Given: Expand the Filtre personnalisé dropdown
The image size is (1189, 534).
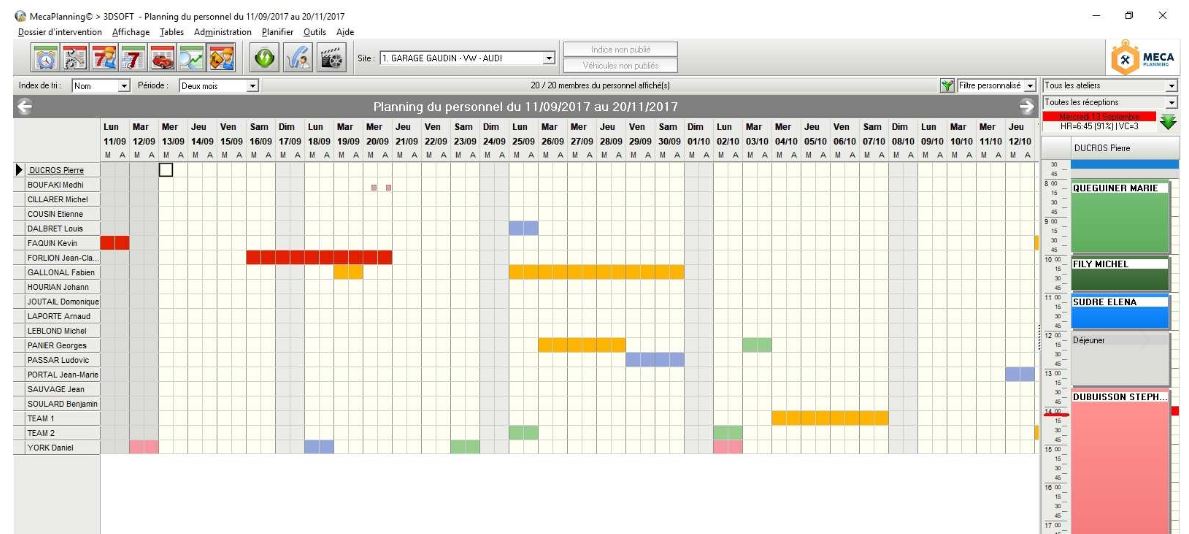Looking at the screenshot, I should click(1030, 87).
